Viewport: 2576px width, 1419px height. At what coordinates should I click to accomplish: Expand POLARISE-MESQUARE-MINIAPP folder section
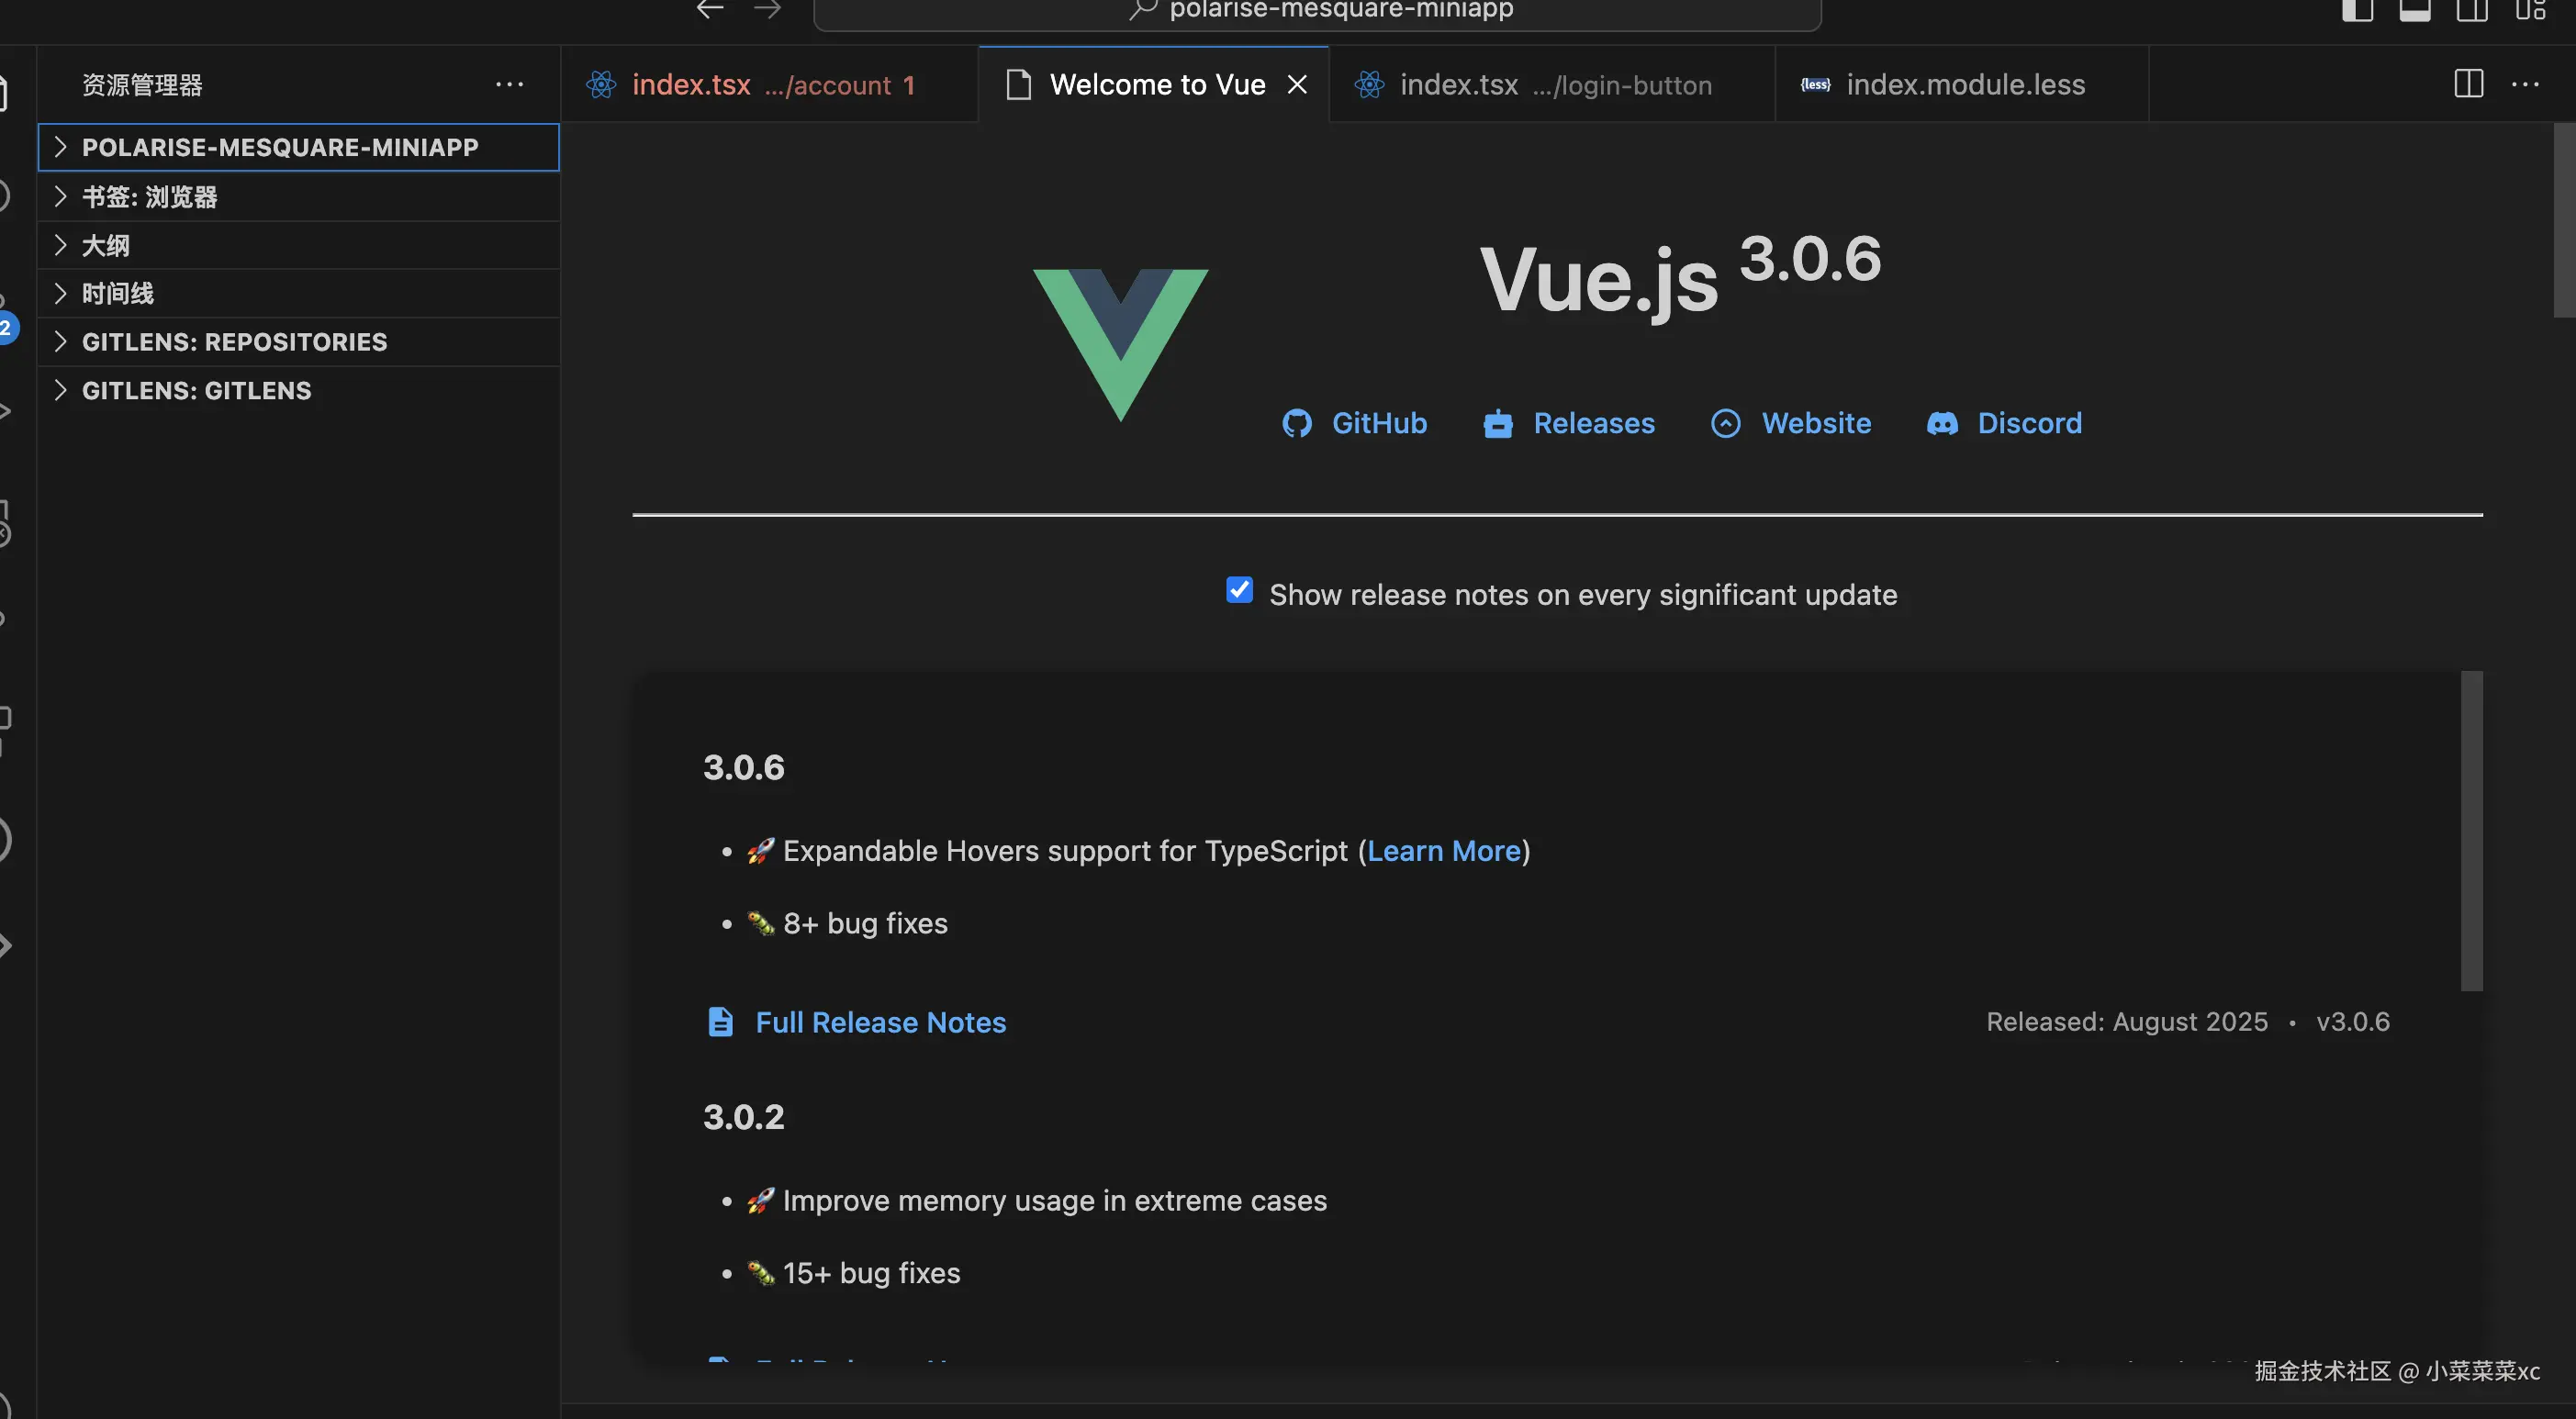[280, 147]
